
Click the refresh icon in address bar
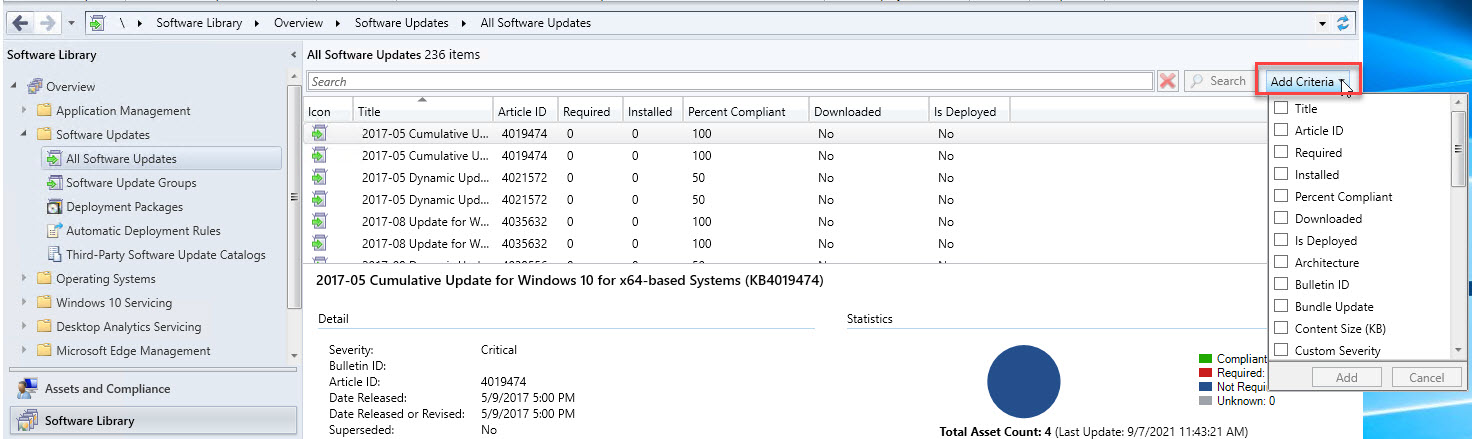(1342, 23)
